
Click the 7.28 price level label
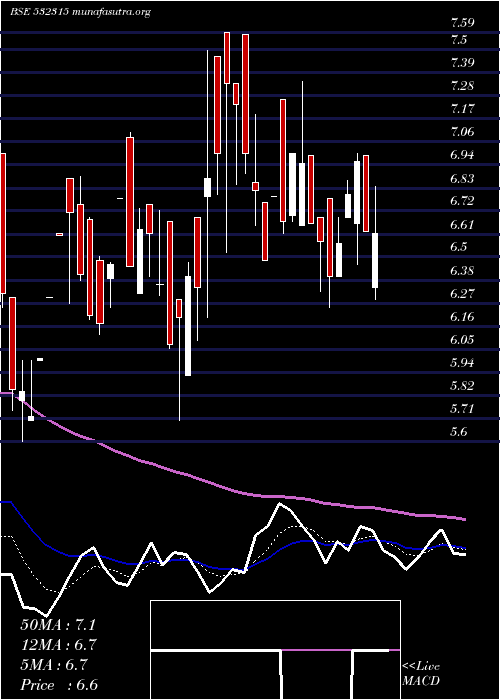coord(462,86)
